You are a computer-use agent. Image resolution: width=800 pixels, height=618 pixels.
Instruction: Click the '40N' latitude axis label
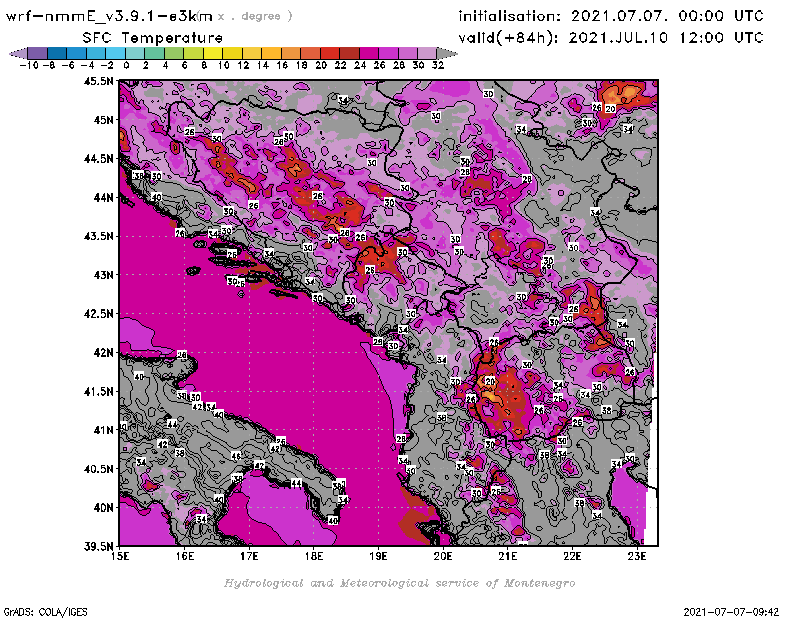[103, 508]
